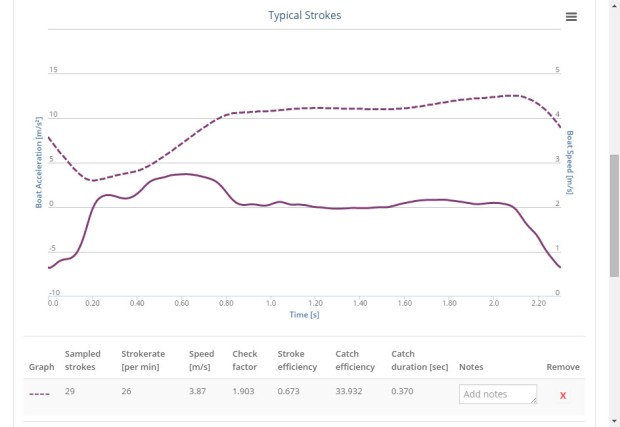Click the Typical Strokes chart title
620x427 pixels.
click(304, 16)
